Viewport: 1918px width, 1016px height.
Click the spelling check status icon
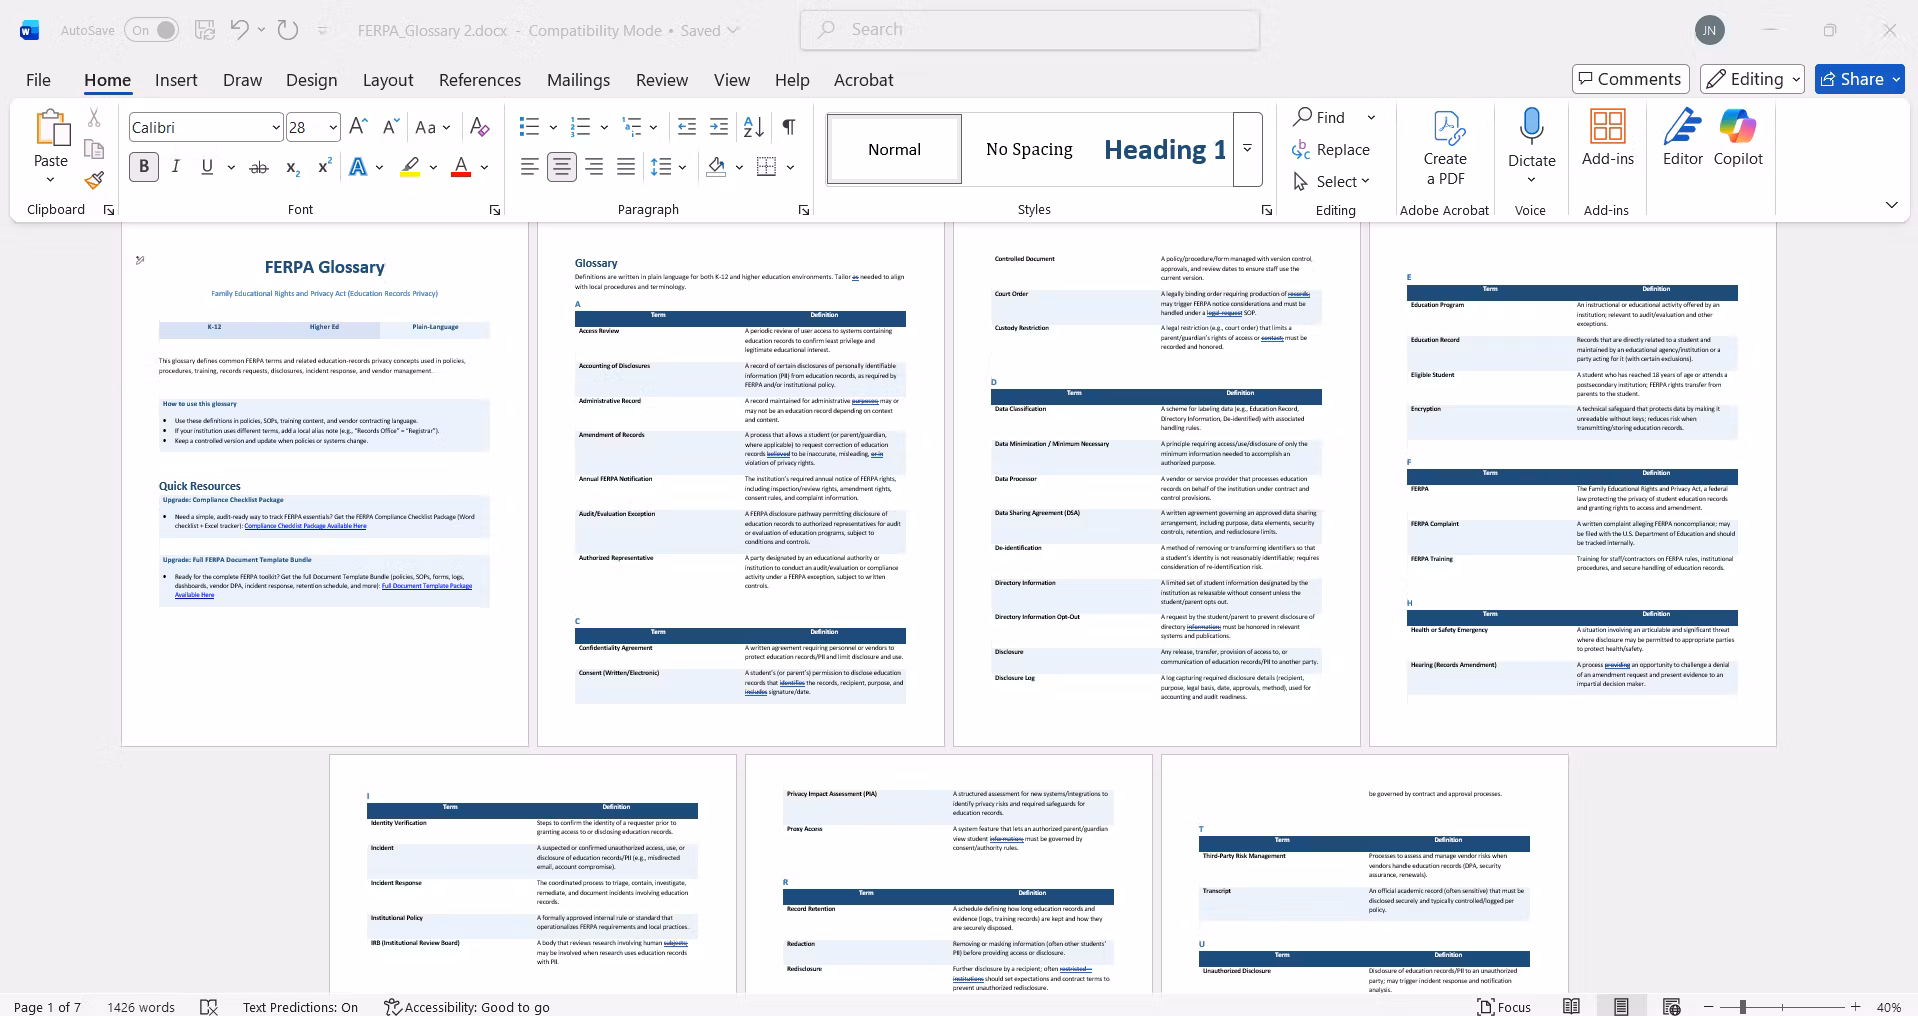tap(209, 1007)
